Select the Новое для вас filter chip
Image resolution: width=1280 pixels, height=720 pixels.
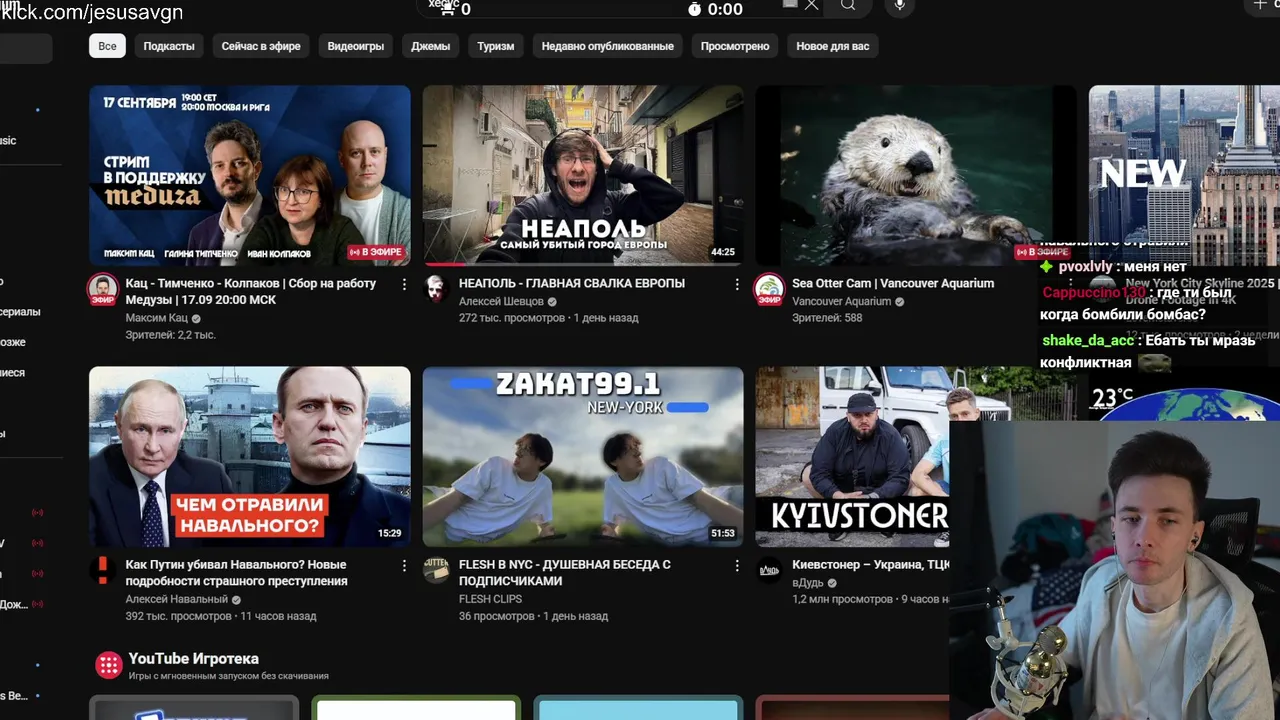[x=832, y=46]
